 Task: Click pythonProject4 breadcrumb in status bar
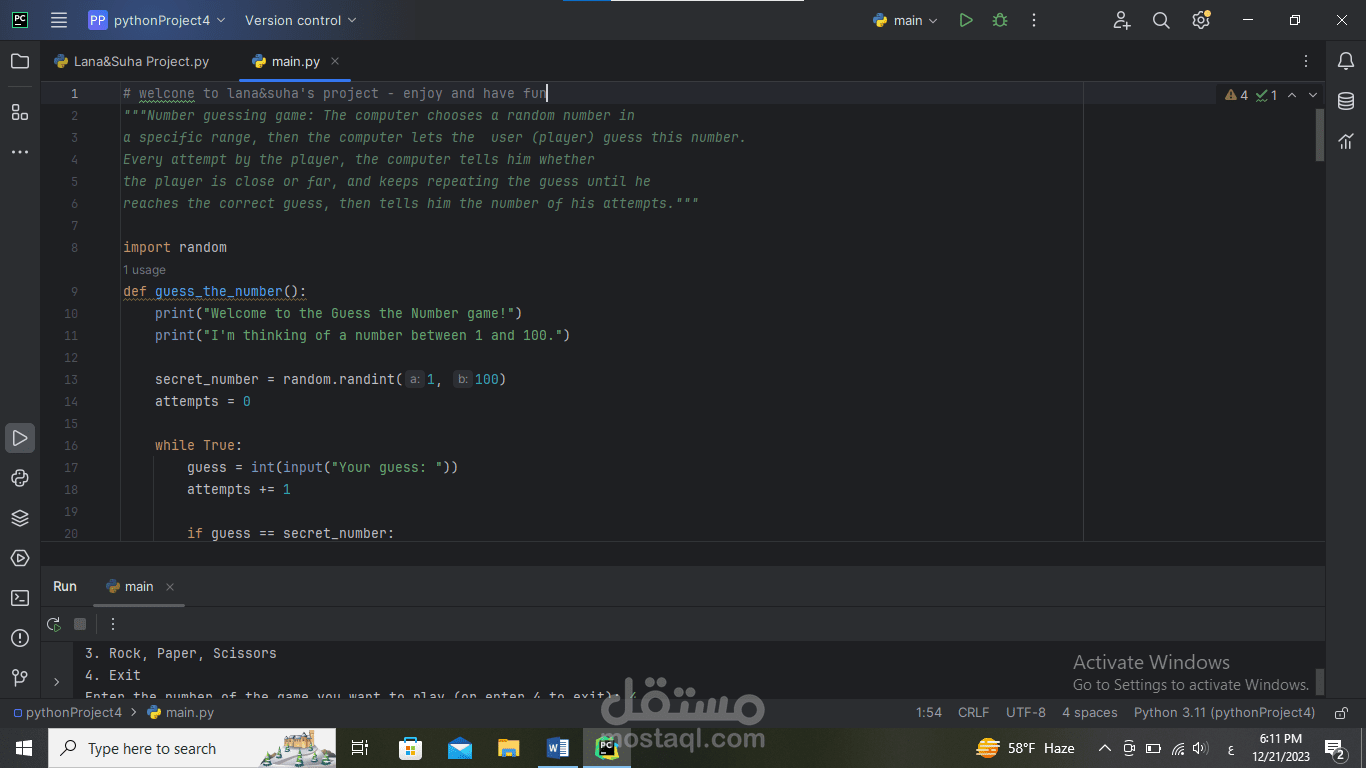point(66,713)
